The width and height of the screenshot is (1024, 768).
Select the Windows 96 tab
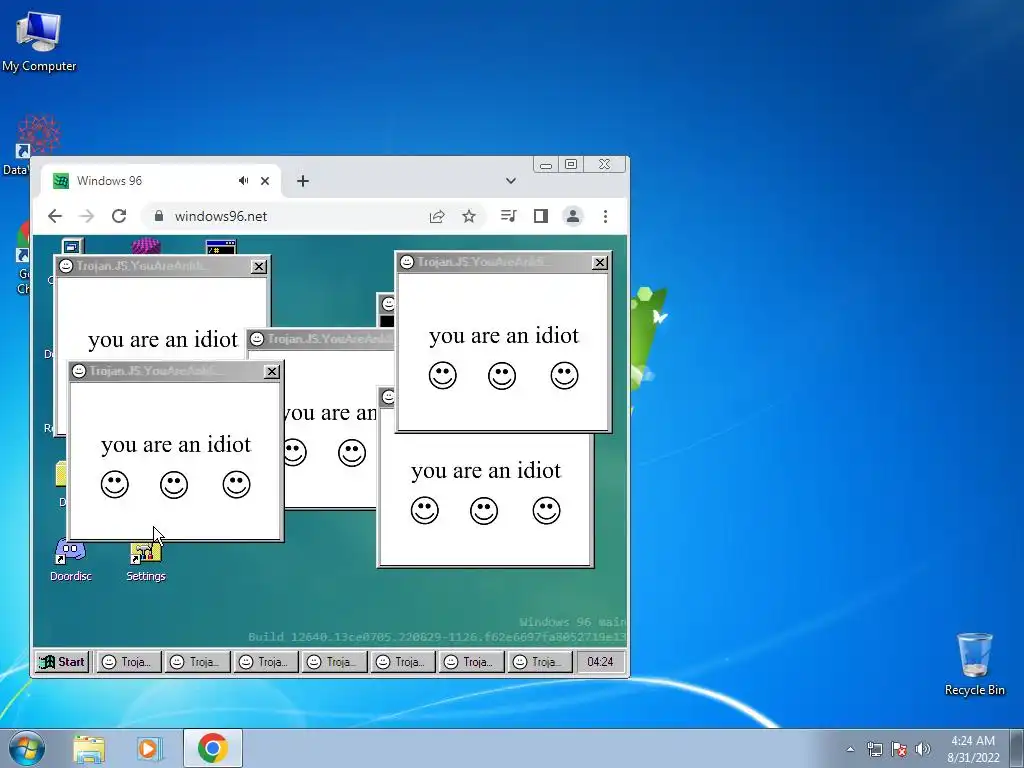161,181
